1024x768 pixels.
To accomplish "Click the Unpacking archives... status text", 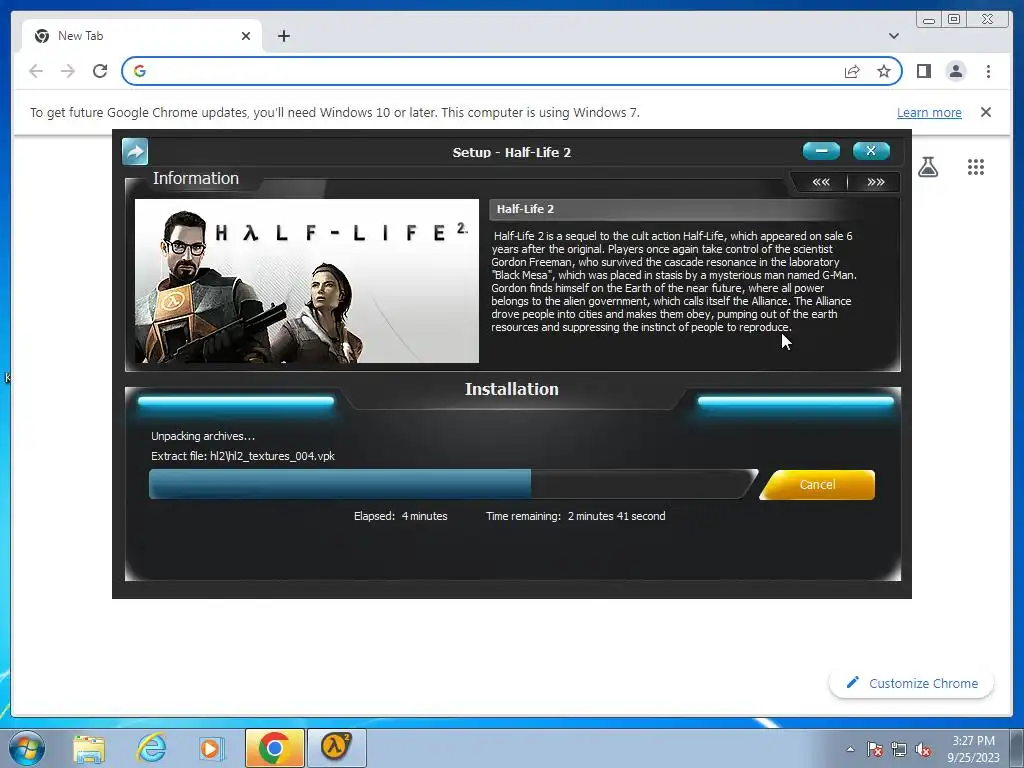I will [x=203, y=436].
